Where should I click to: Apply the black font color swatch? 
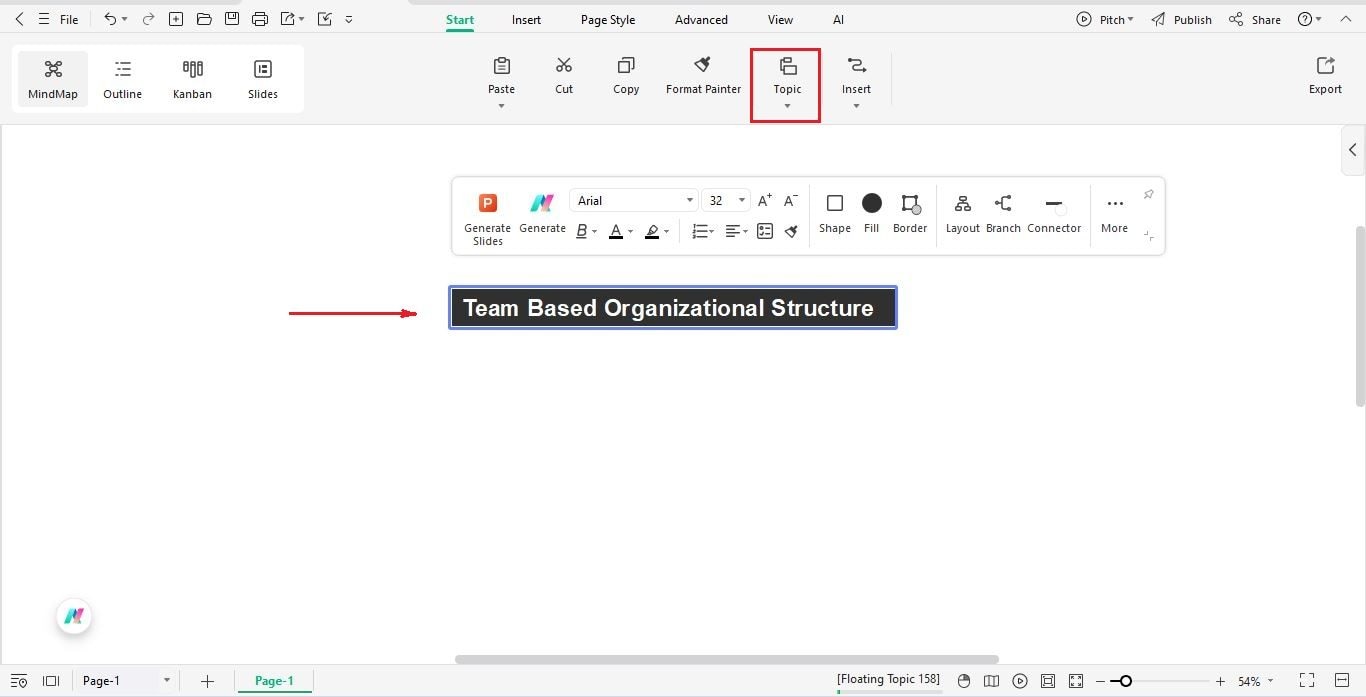616,231
